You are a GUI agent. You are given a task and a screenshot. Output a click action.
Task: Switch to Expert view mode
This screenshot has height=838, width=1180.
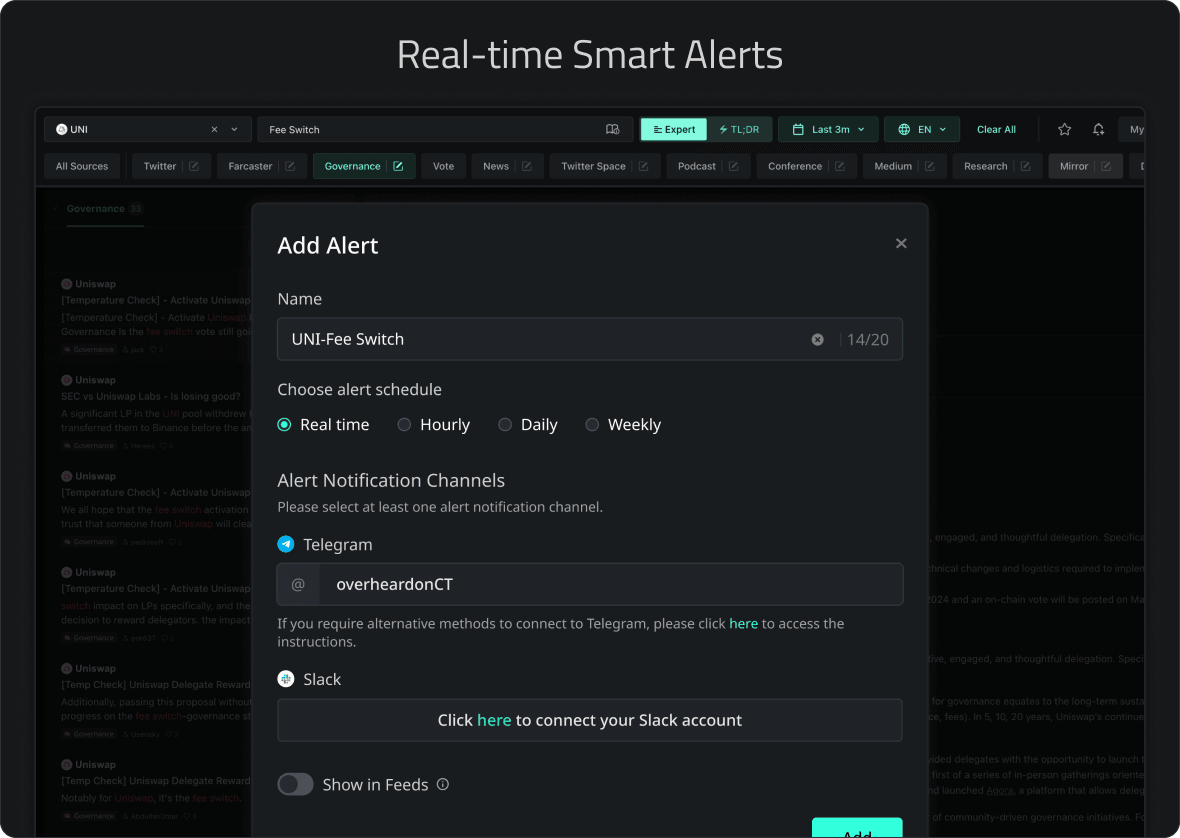coord(674,129)
